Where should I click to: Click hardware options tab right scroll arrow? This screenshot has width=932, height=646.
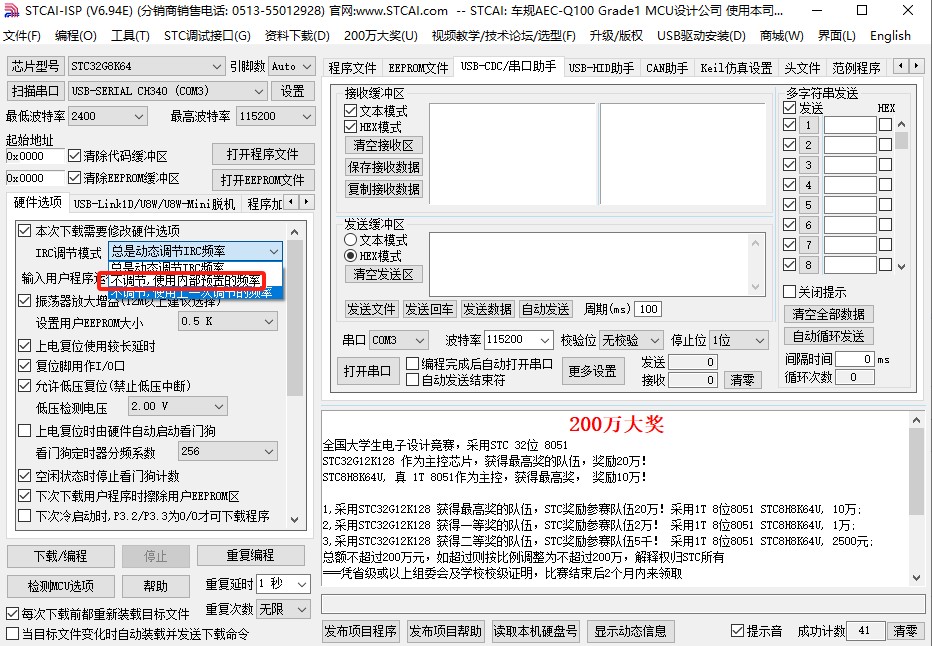[x=307, y=202]
